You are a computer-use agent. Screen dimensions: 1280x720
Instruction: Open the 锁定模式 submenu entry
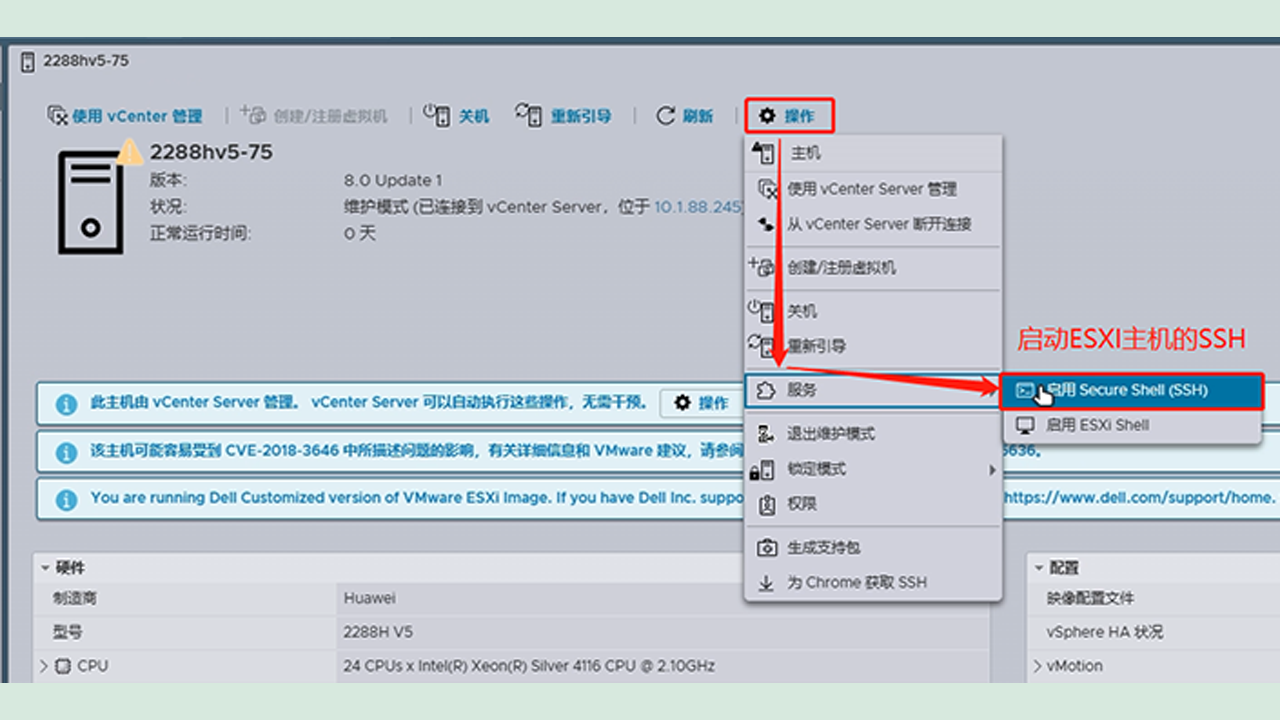click(x=873, y=469)
